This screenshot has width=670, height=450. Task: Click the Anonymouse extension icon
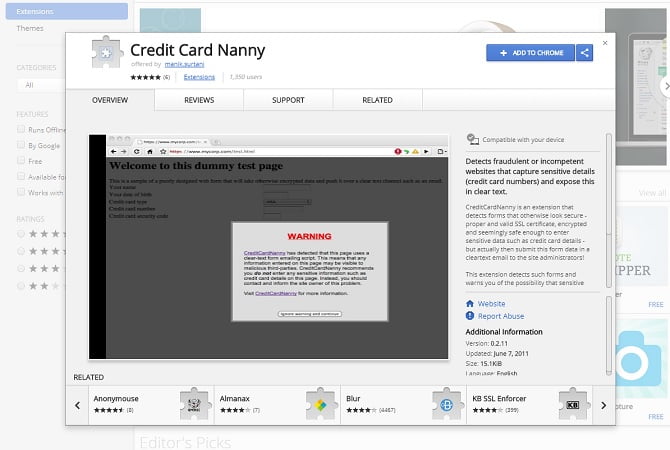coord(195,404)
